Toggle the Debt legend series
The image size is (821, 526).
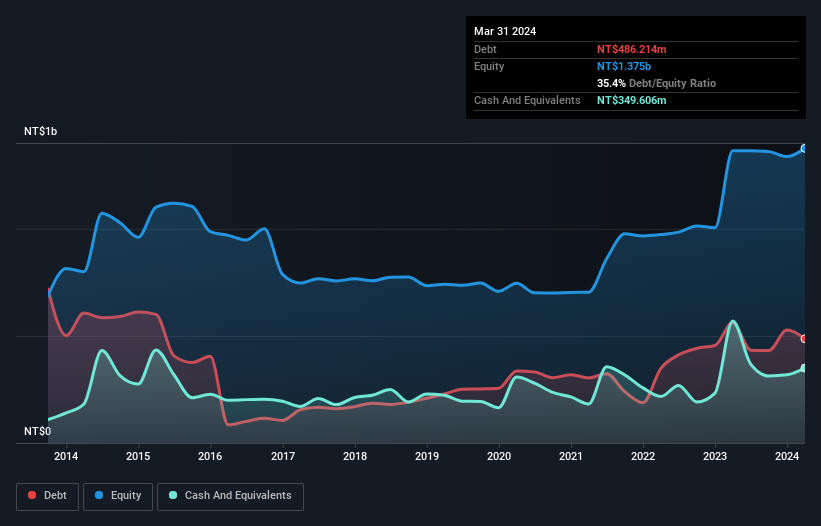click(x=46, y=495)
